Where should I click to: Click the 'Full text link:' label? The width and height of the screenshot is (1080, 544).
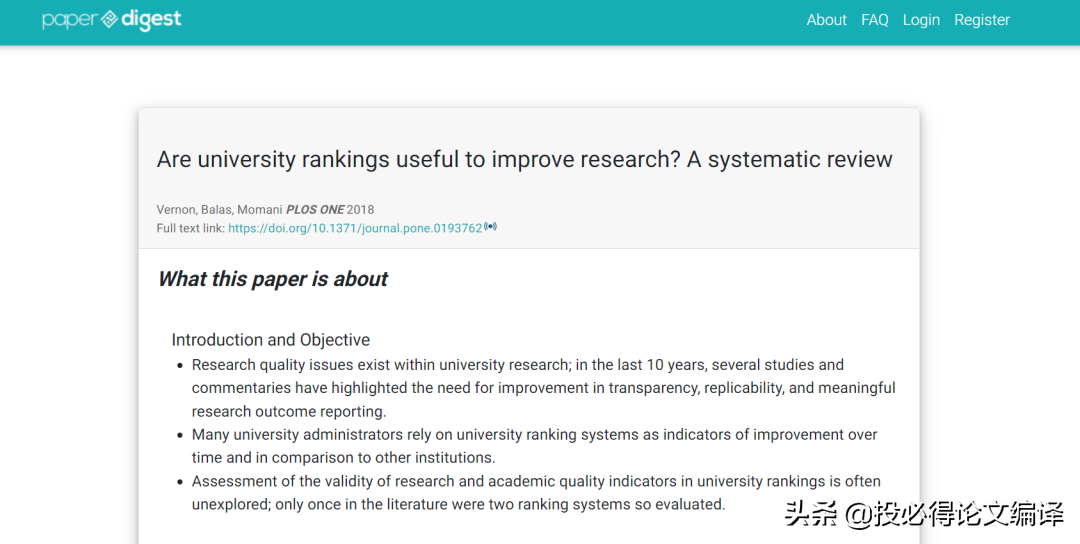(x=190, y=228)
